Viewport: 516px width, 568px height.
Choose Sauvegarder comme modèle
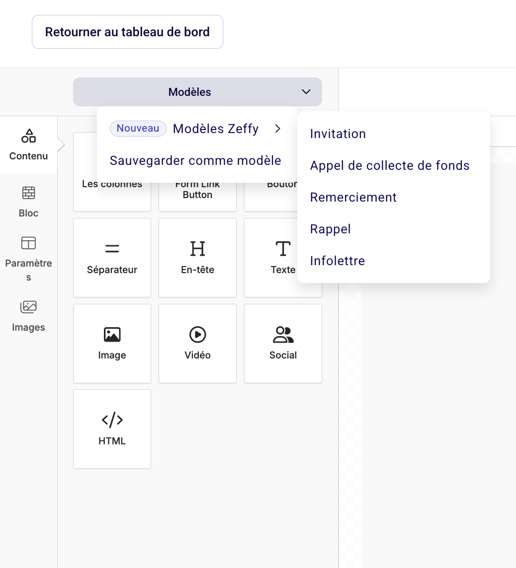tap(195, 160)
